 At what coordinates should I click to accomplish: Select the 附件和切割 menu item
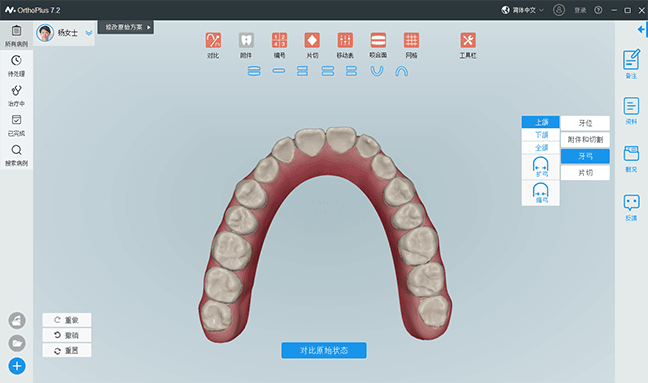pos(585,140)
